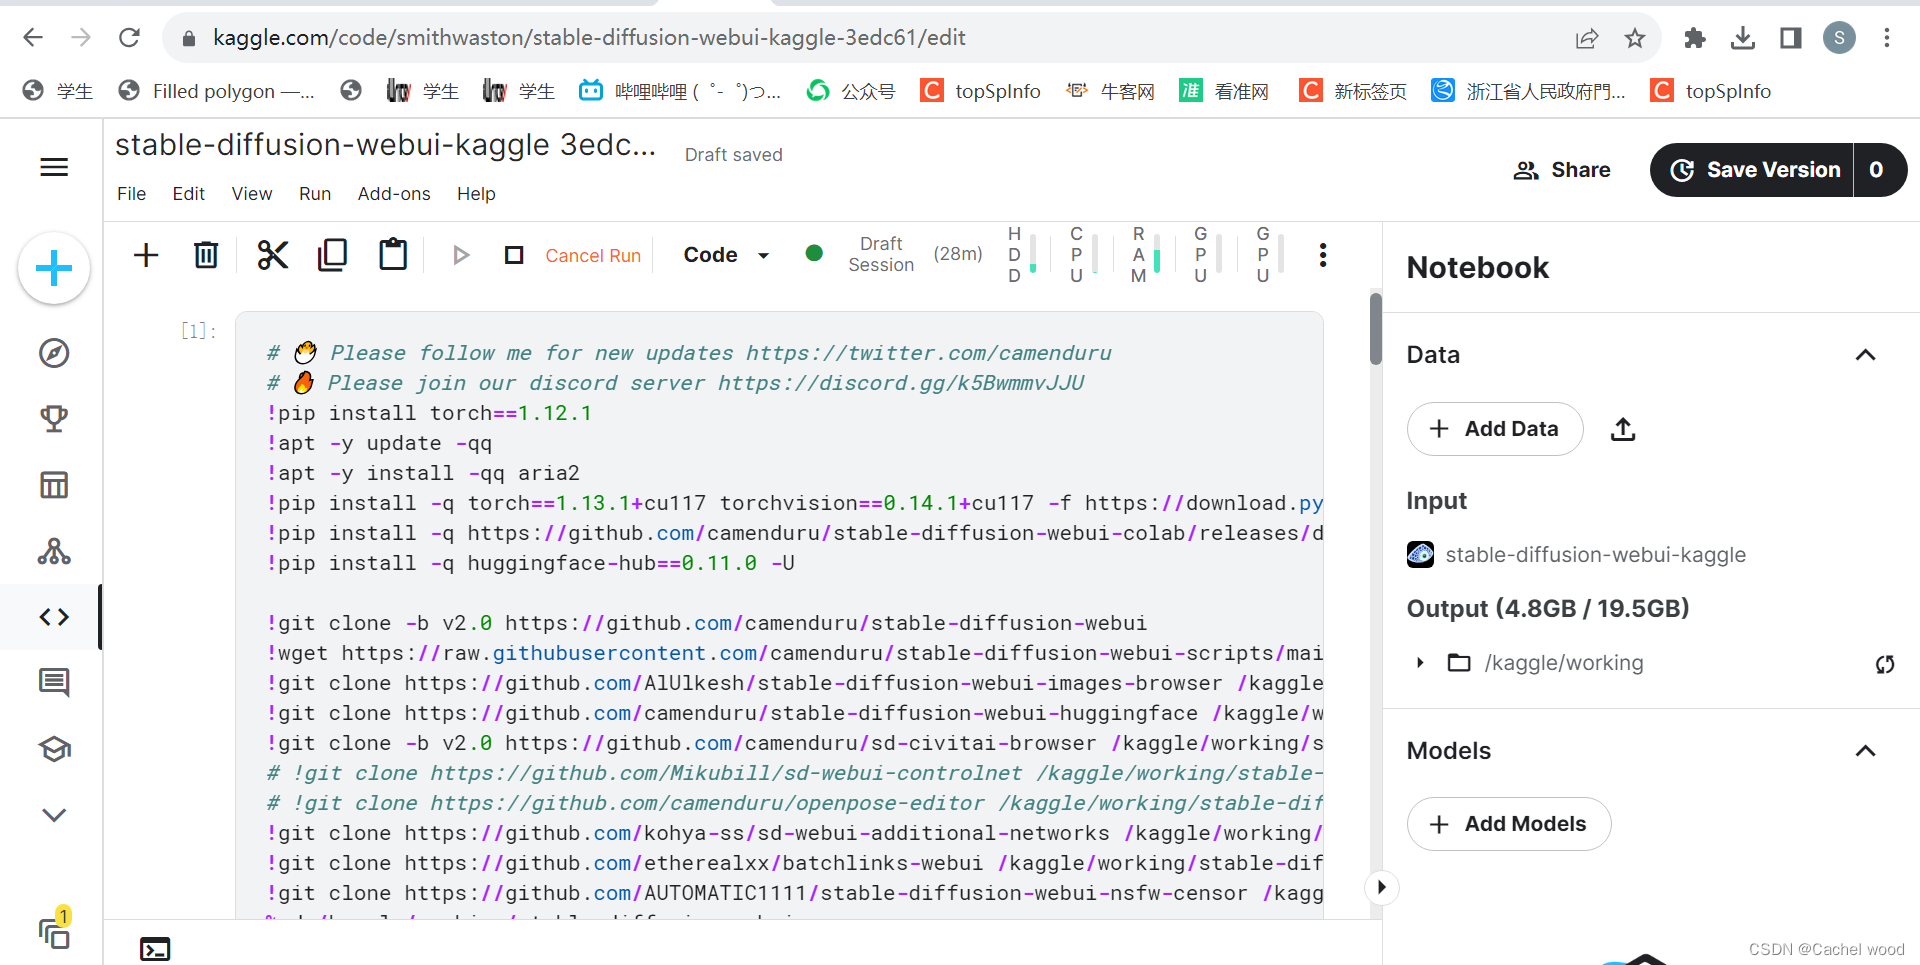Open the Run menu
Screen dimensions: 1920x965
tap(315, 194)
